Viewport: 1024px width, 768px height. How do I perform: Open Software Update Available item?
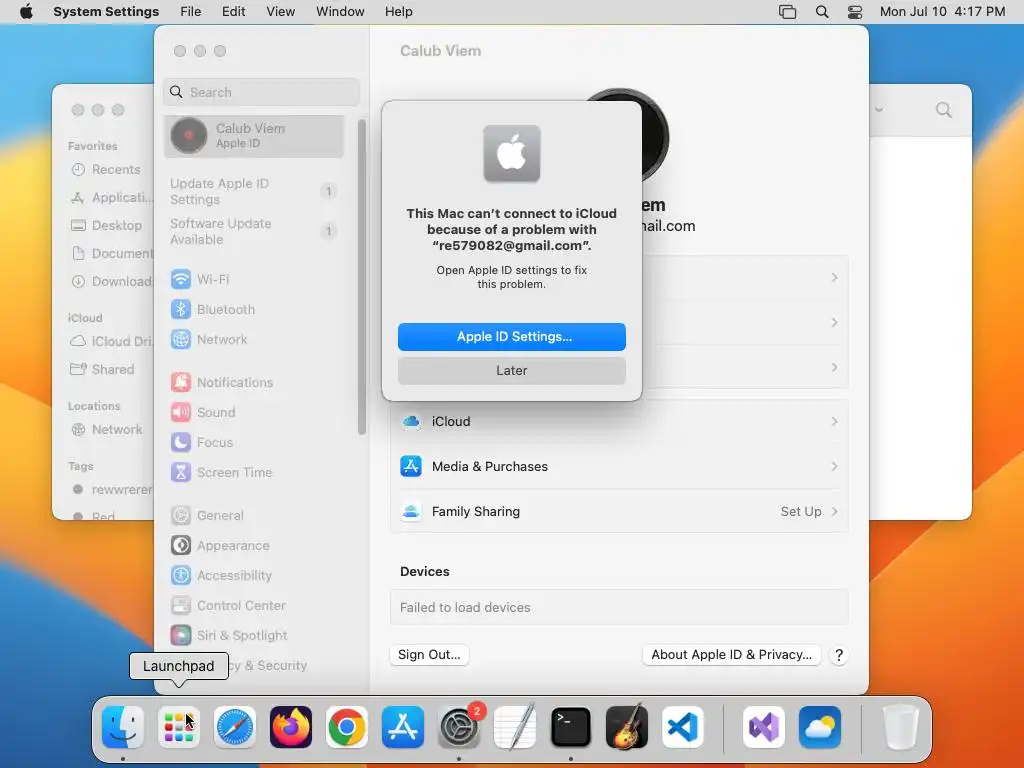tap(254, 231)
